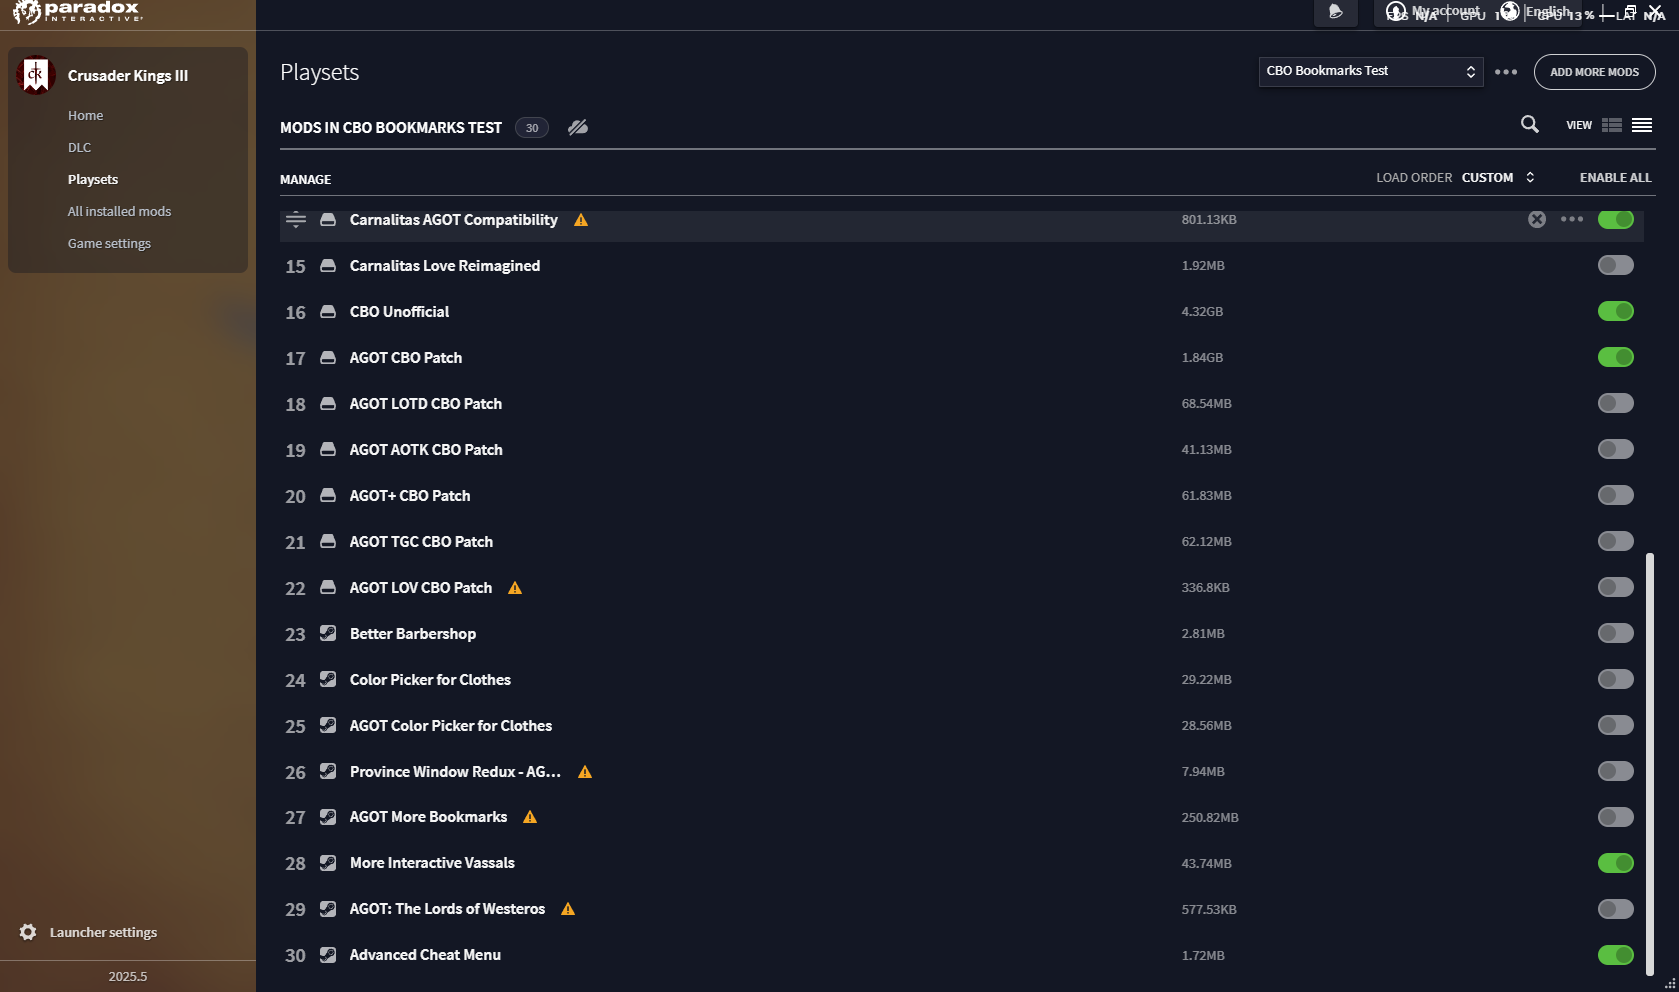Enable the Province Window Redux toggle
Screen dimensions: 1679x992
[x=1615, y=771]
